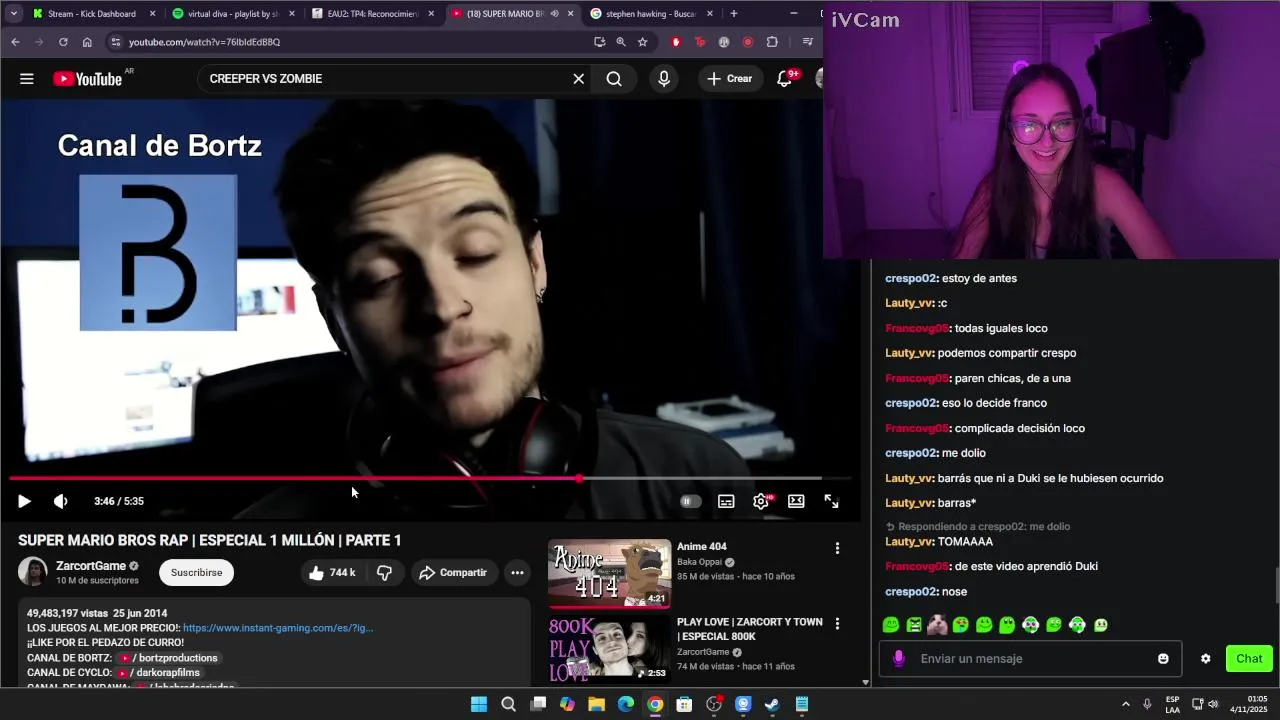1280x720 pixels.
Task: Mute audio on SUPER MARIO tab
Action: point(554,14)
